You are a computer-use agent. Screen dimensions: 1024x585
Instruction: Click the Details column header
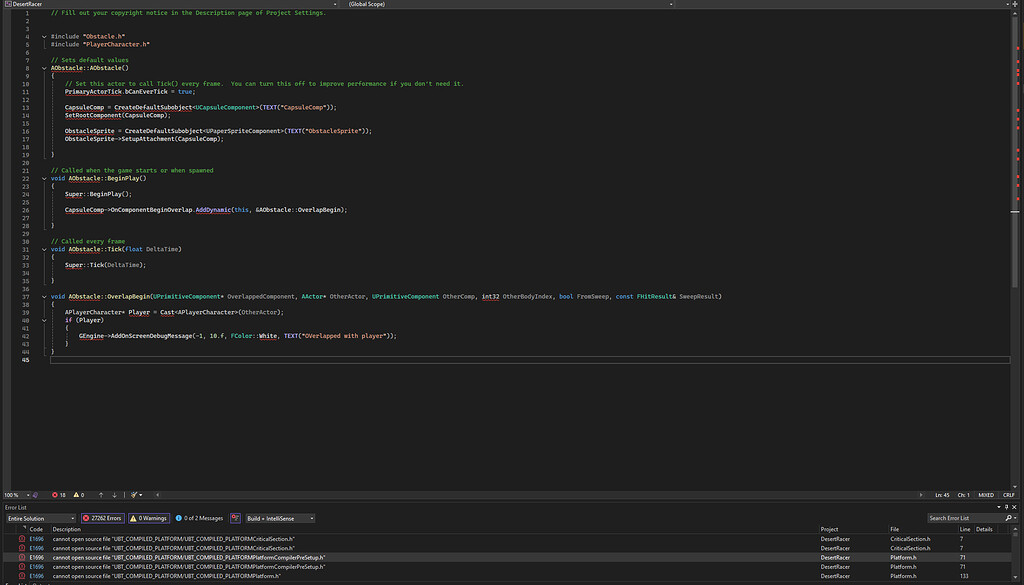click(x=984, y=530)
